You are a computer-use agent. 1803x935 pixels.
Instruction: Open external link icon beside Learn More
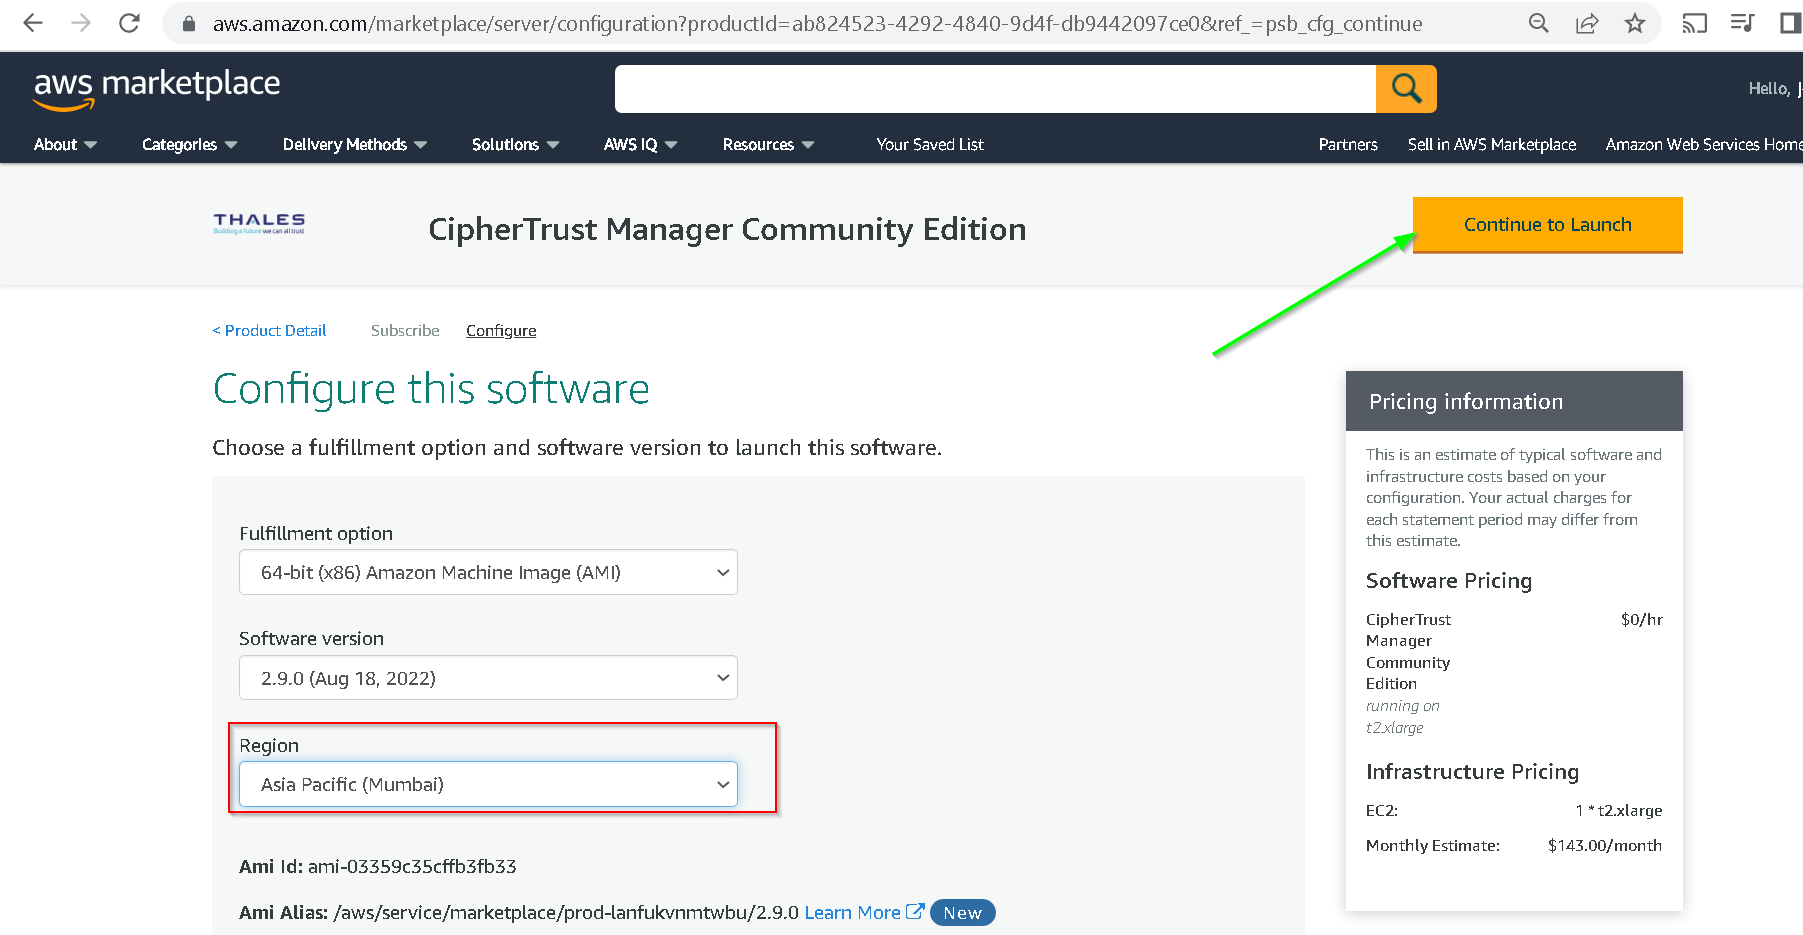[914, 911]
